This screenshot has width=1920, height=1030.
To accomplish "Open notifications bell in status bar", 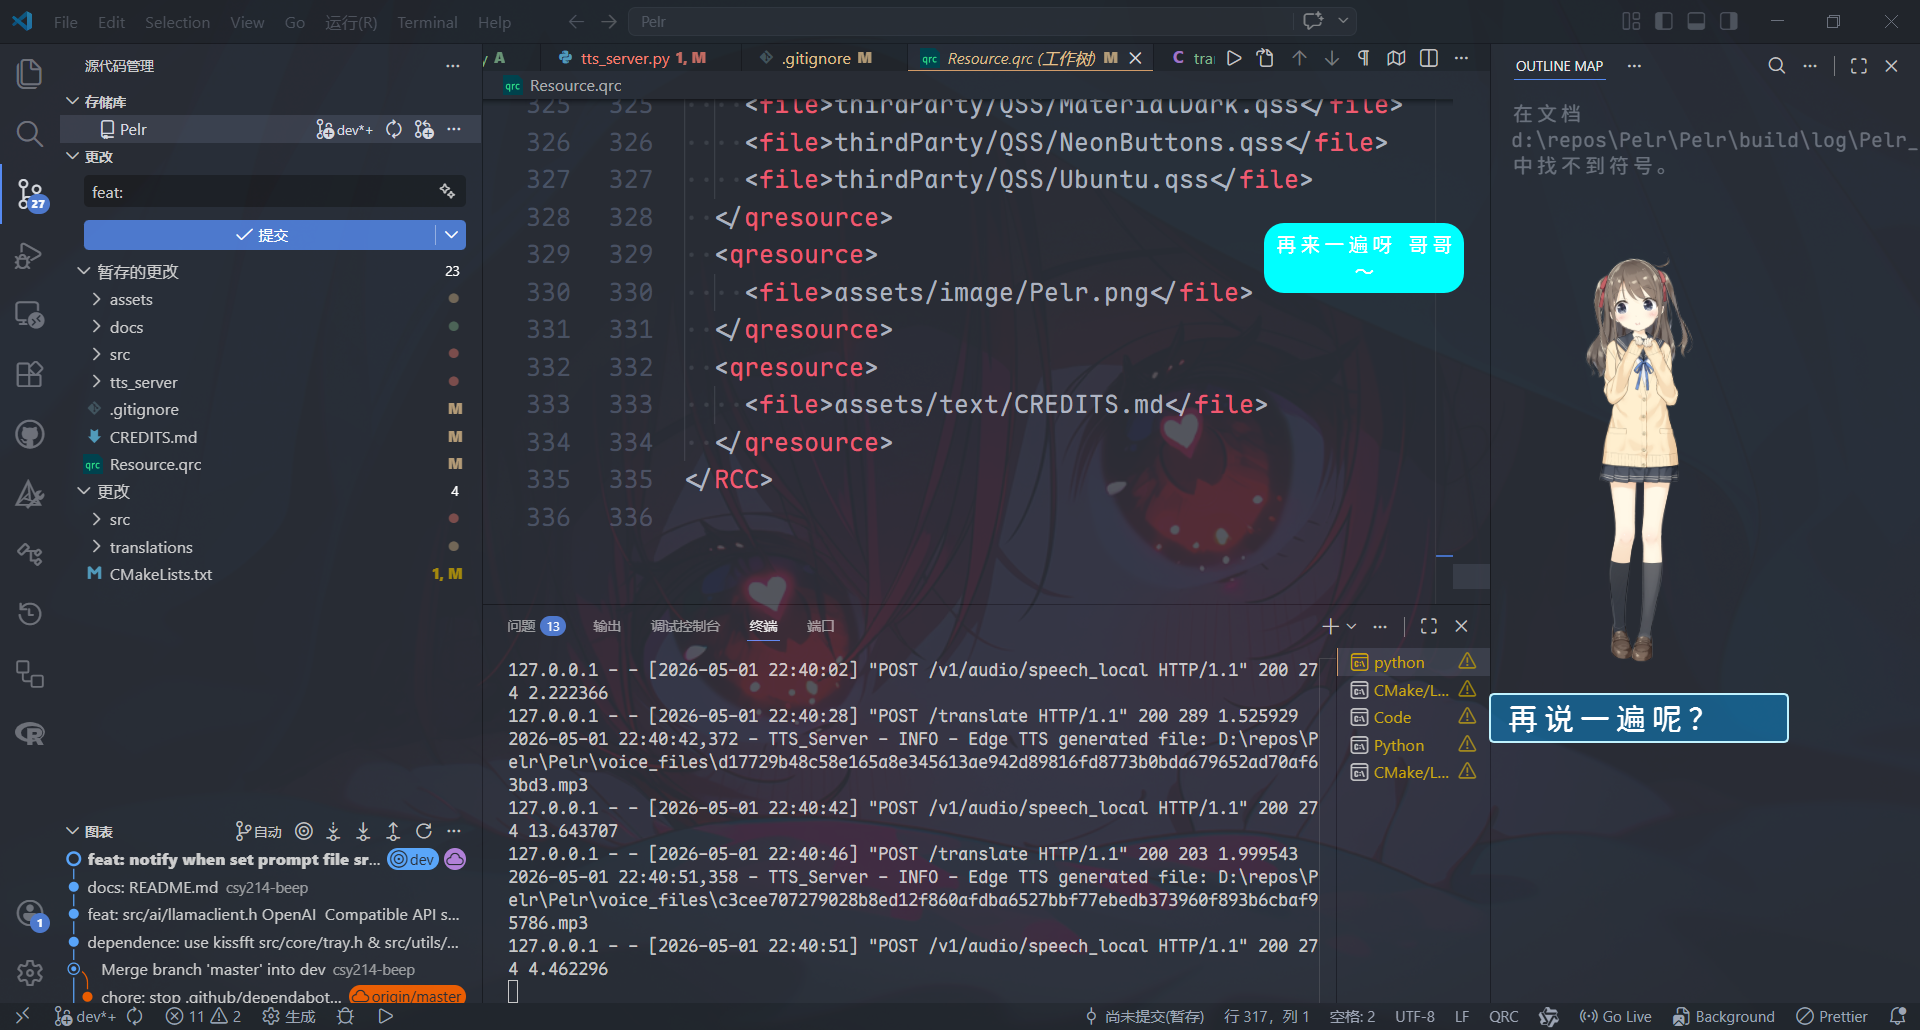I will 1898,1016.
